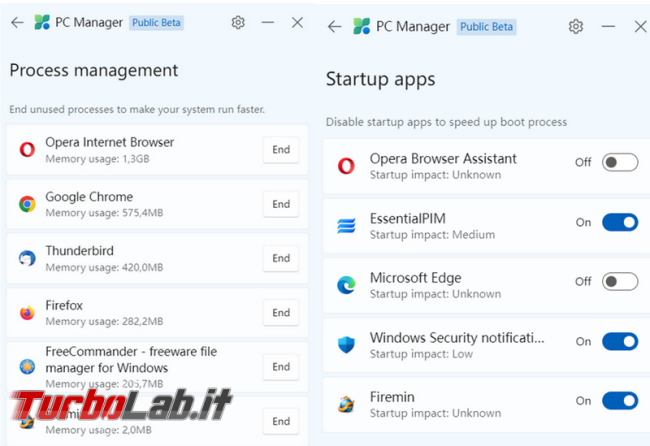Select 'Process management' heading
Image resolution: width=650 pixels, height=446 pixels.
94,70
